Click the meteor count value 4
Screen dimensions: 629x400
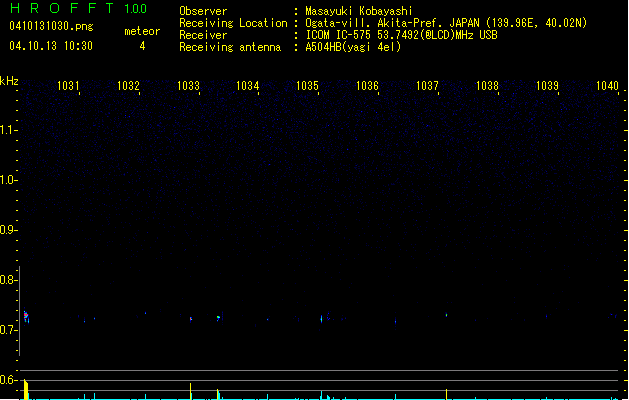click(142, 46)
